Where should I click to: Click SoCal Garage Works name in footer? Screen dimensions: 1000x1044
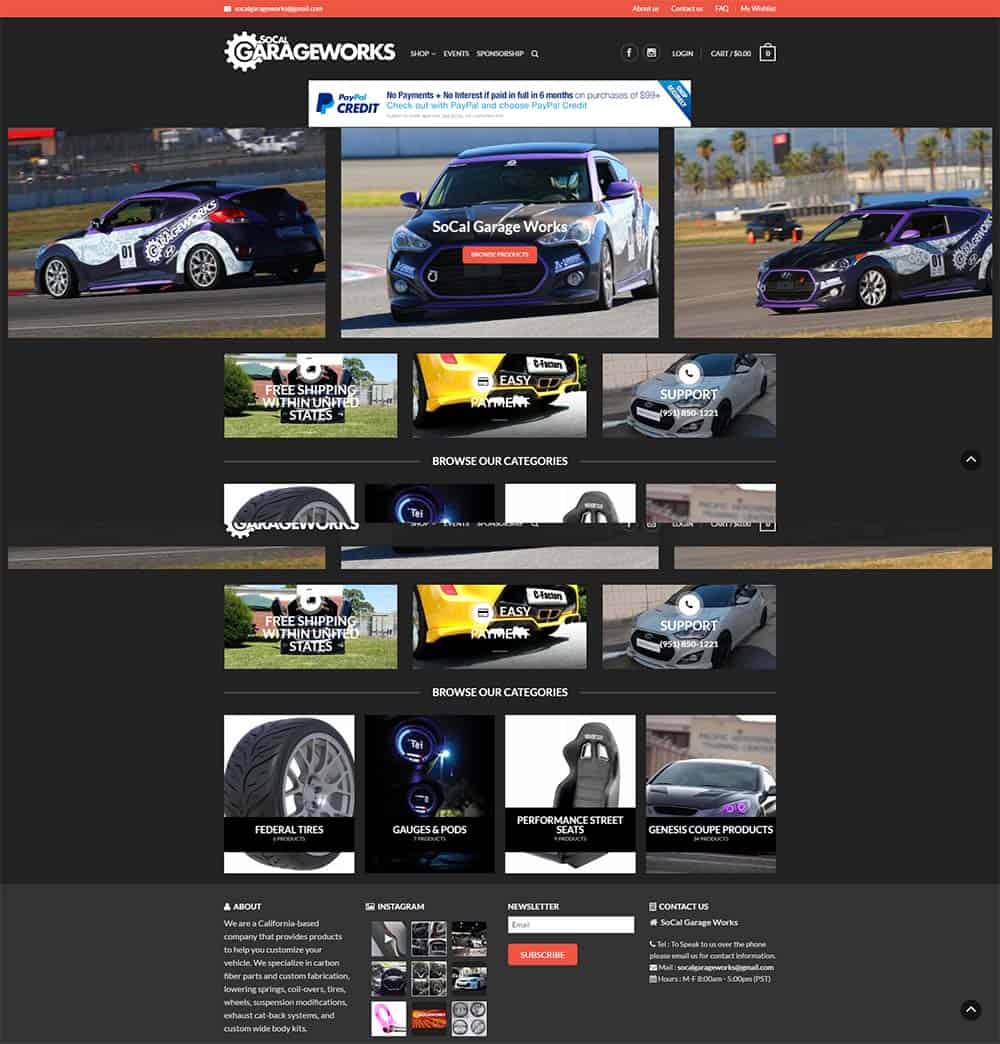(698, 923)
